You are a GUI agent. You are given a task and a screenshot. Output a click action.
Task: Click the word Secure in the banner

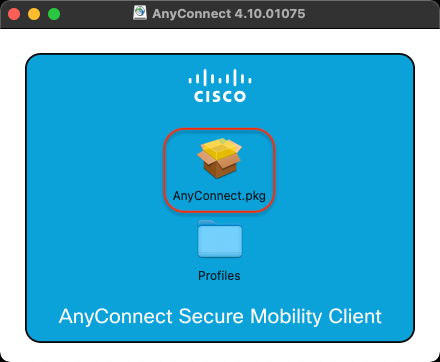(211, 316)
